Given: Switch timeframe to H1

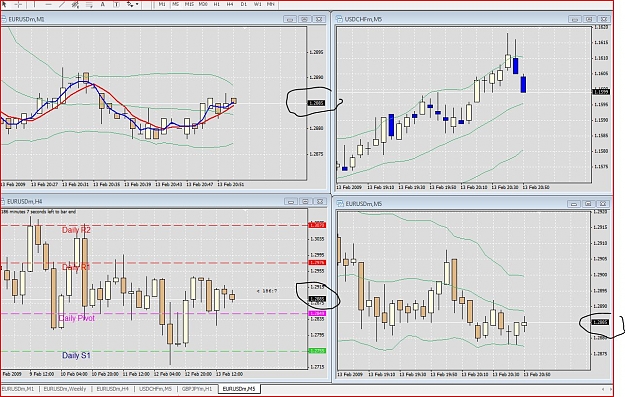Looking at the screenshot, I should click(216, 4).
